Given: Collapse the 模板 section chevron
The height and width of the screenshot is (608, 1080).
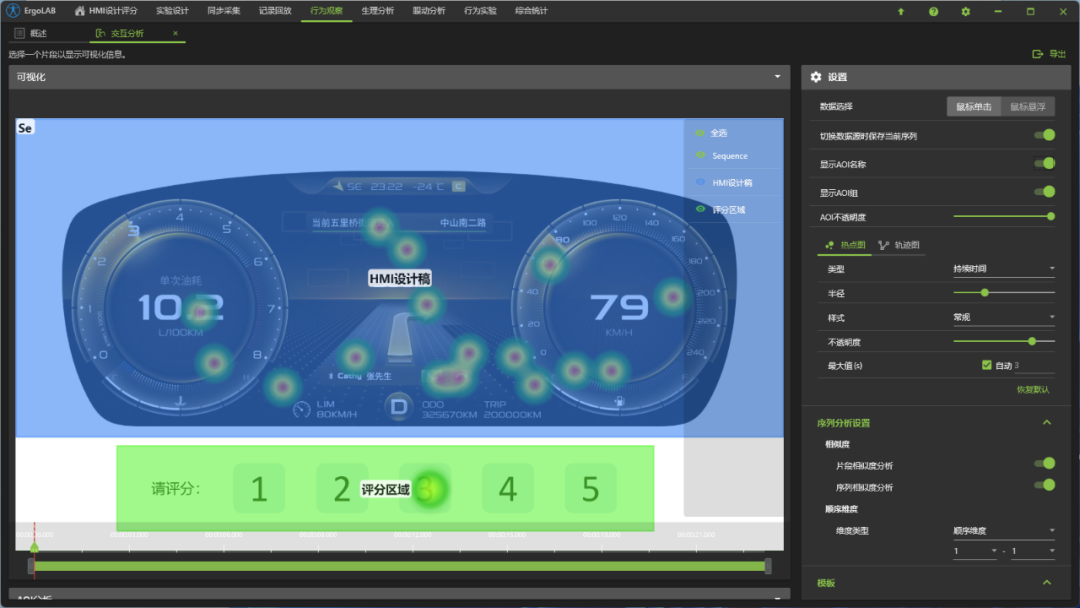Looking at the screenshot, I should (x=1047, y=583).
